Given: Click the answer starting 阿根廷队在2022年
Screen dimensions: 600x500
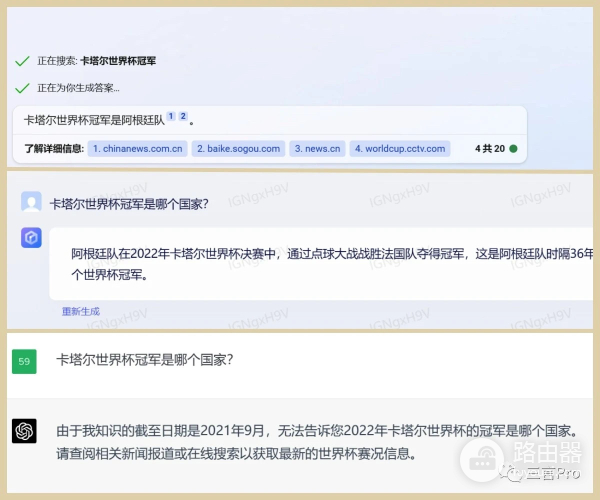Looking at the screenshot, I should click(x=332, y=264).
